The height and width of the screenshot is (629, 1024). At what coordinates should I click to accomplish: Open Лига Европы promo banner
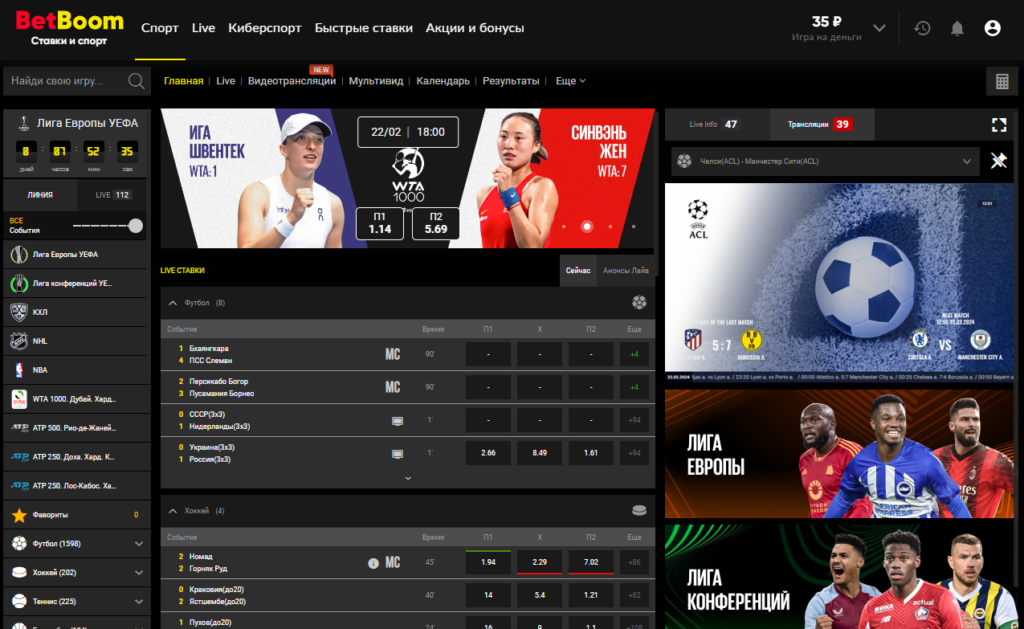[x=839, y=454]
